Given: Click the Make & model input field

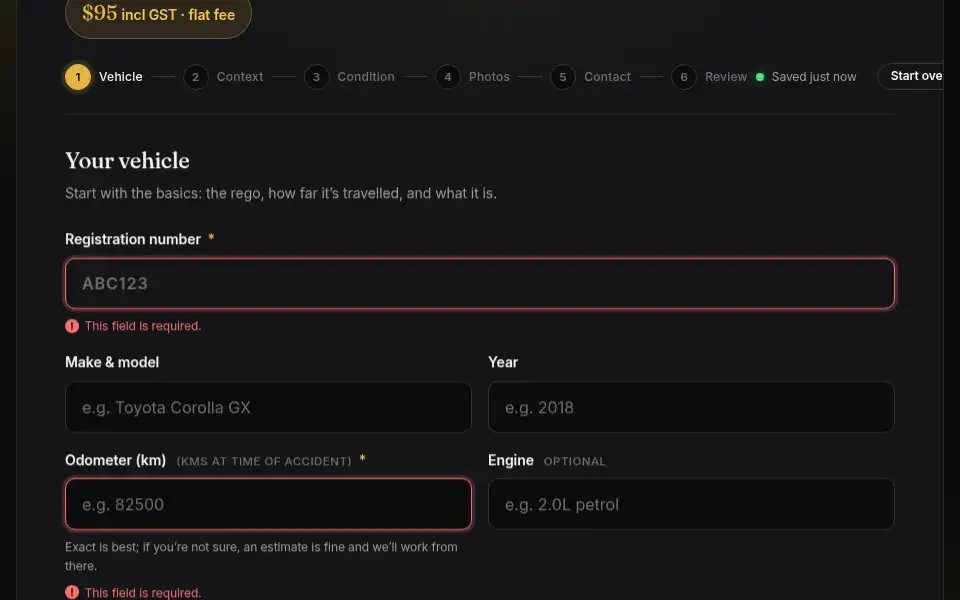Looking at the screenshot, I should click(268, 407).
